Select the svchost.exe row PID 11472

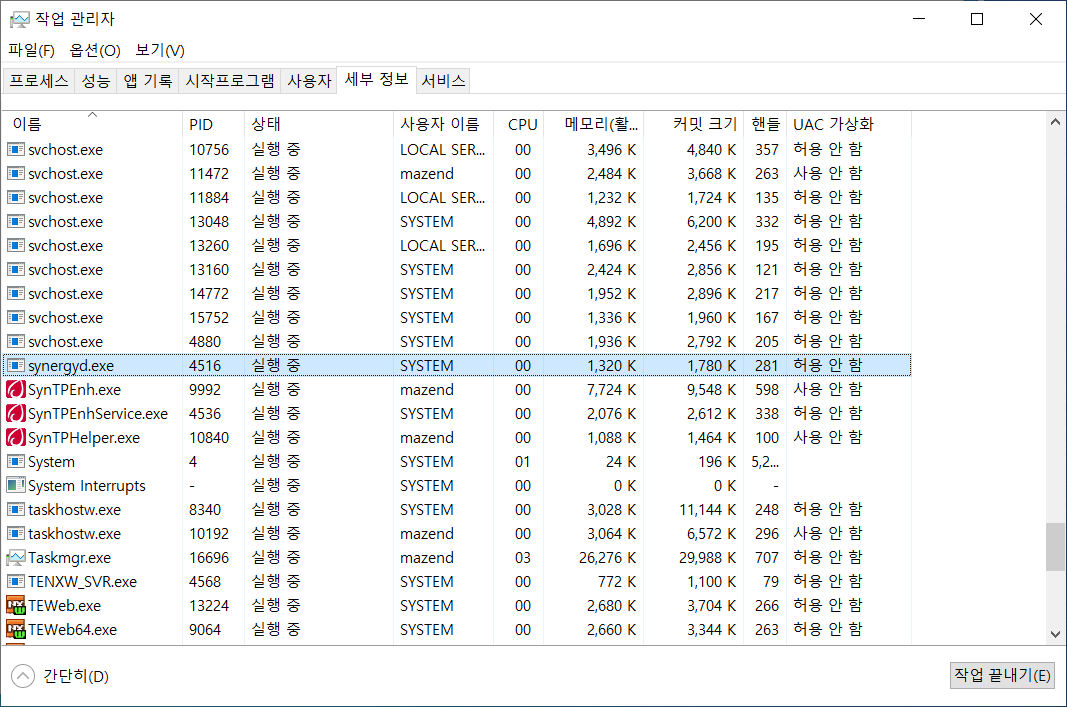click(x=457, y=174)
